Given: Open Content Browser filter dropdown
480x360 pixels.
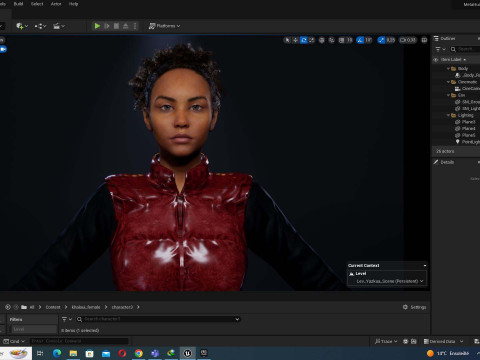Looking at the screenshot, I should 67,319.
